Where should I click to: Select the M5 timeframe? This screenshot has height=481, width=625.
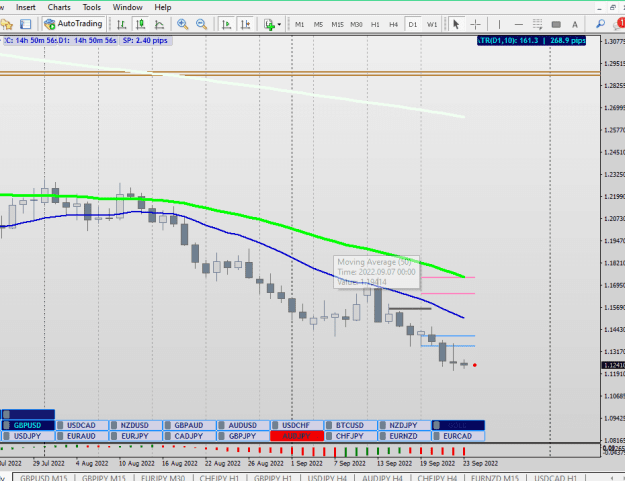coord(318,24)
